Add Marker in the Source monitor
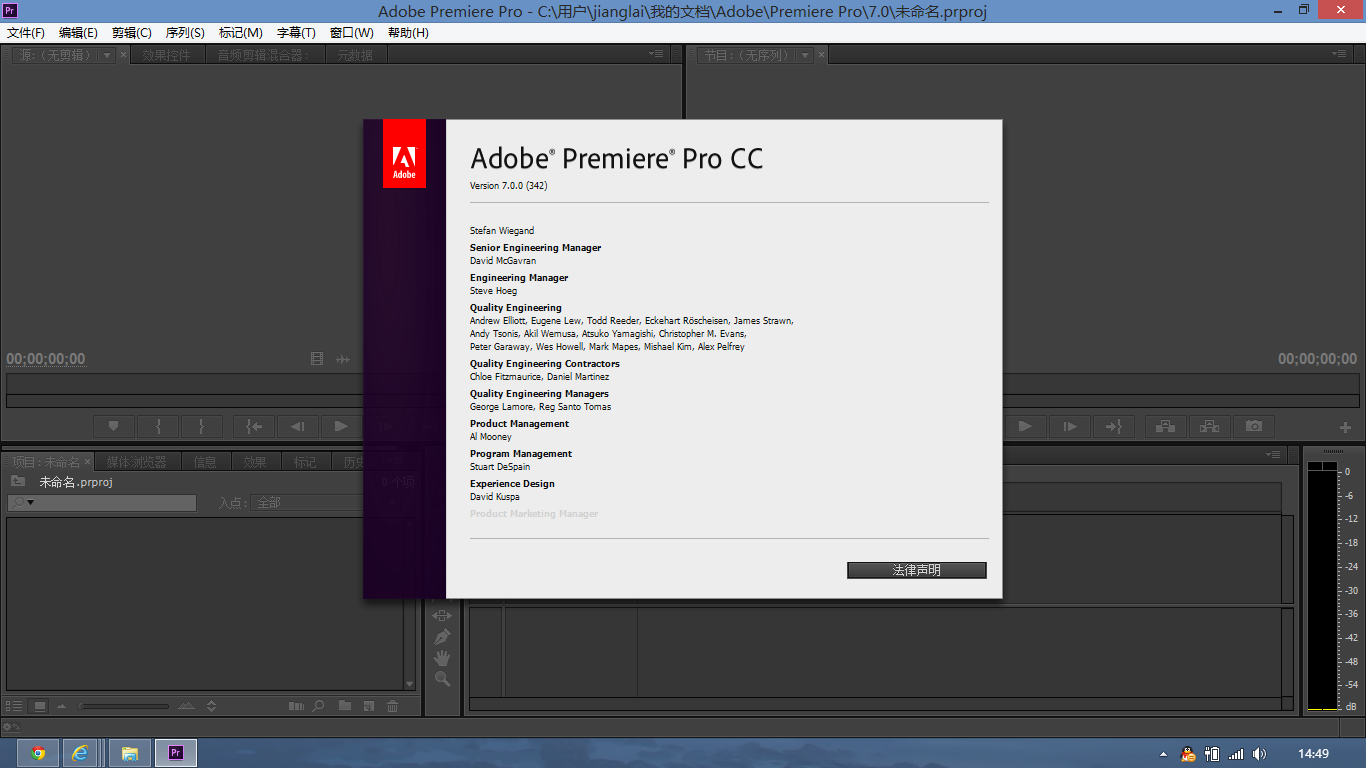The height and width of the screenshot is (768, 1366). [114, 426]
